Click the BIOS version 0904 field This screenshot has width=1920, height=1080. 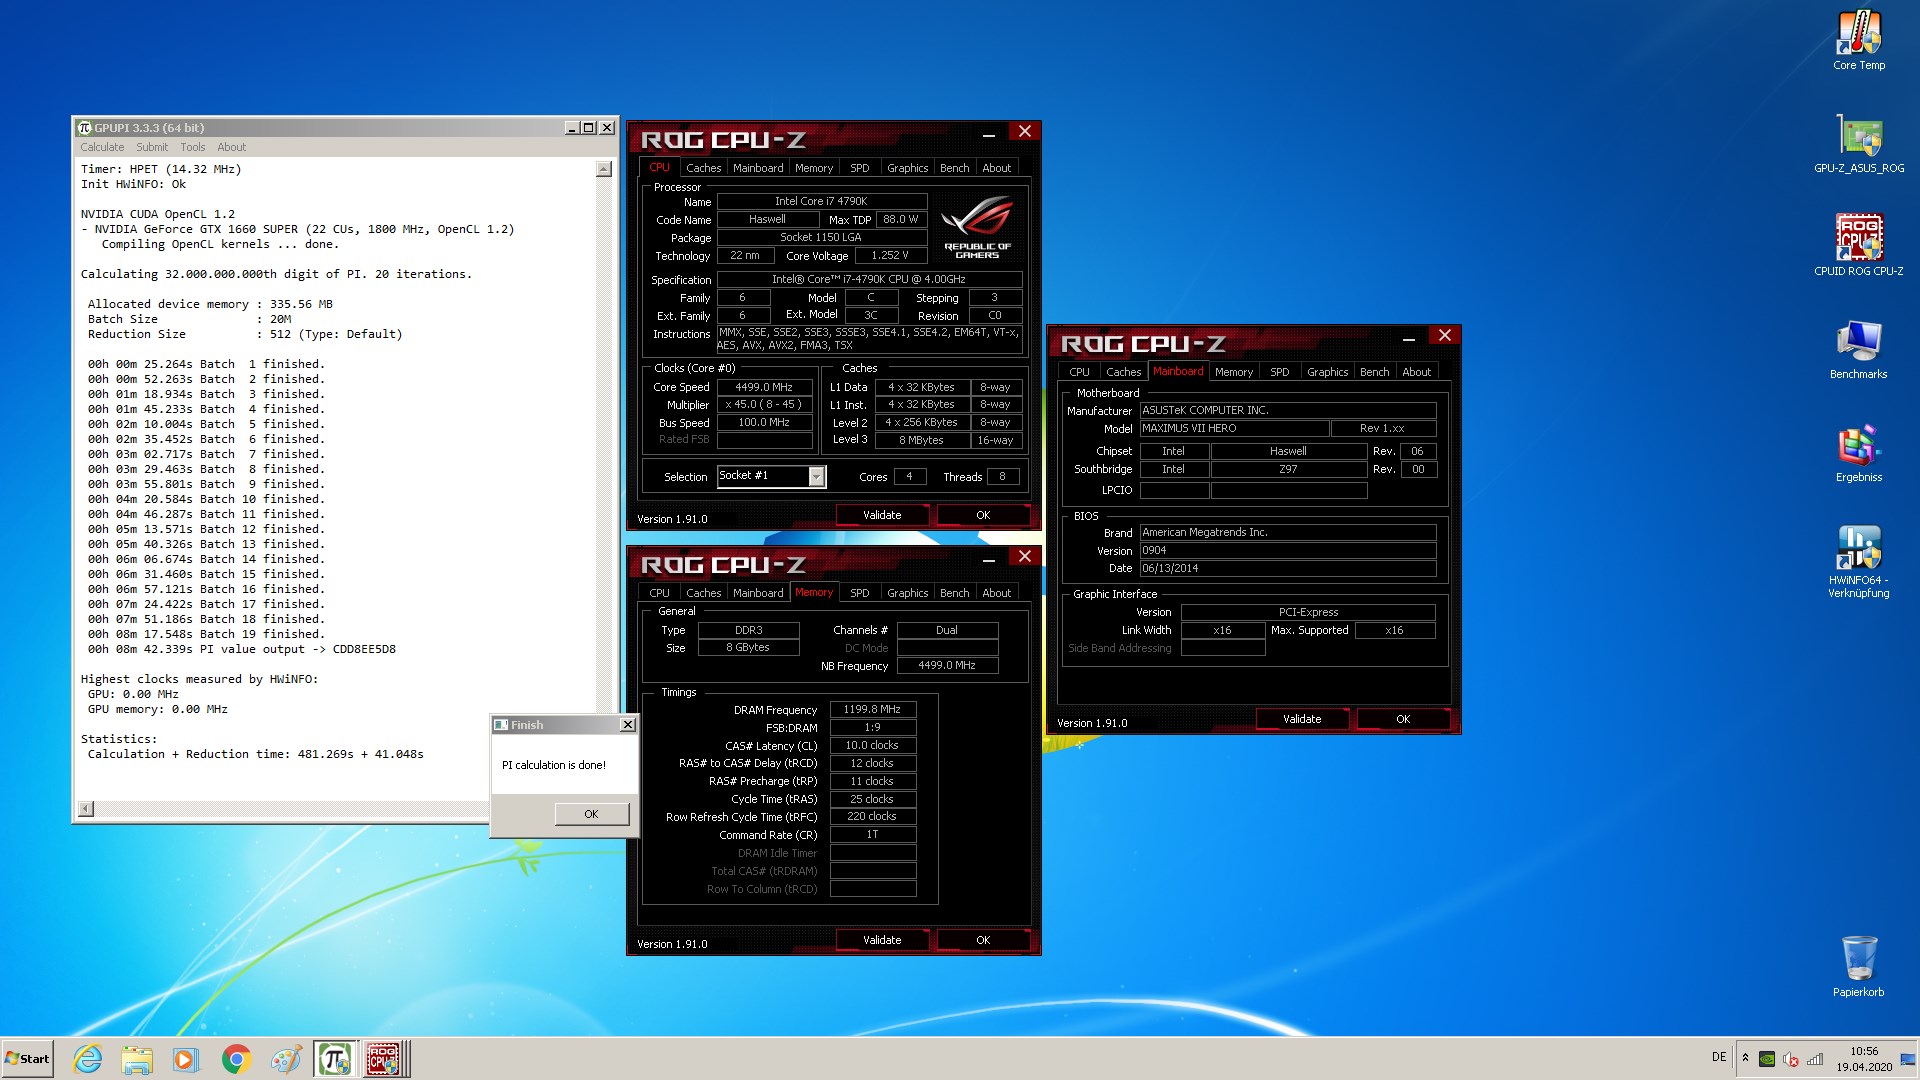coord(1288,550)
